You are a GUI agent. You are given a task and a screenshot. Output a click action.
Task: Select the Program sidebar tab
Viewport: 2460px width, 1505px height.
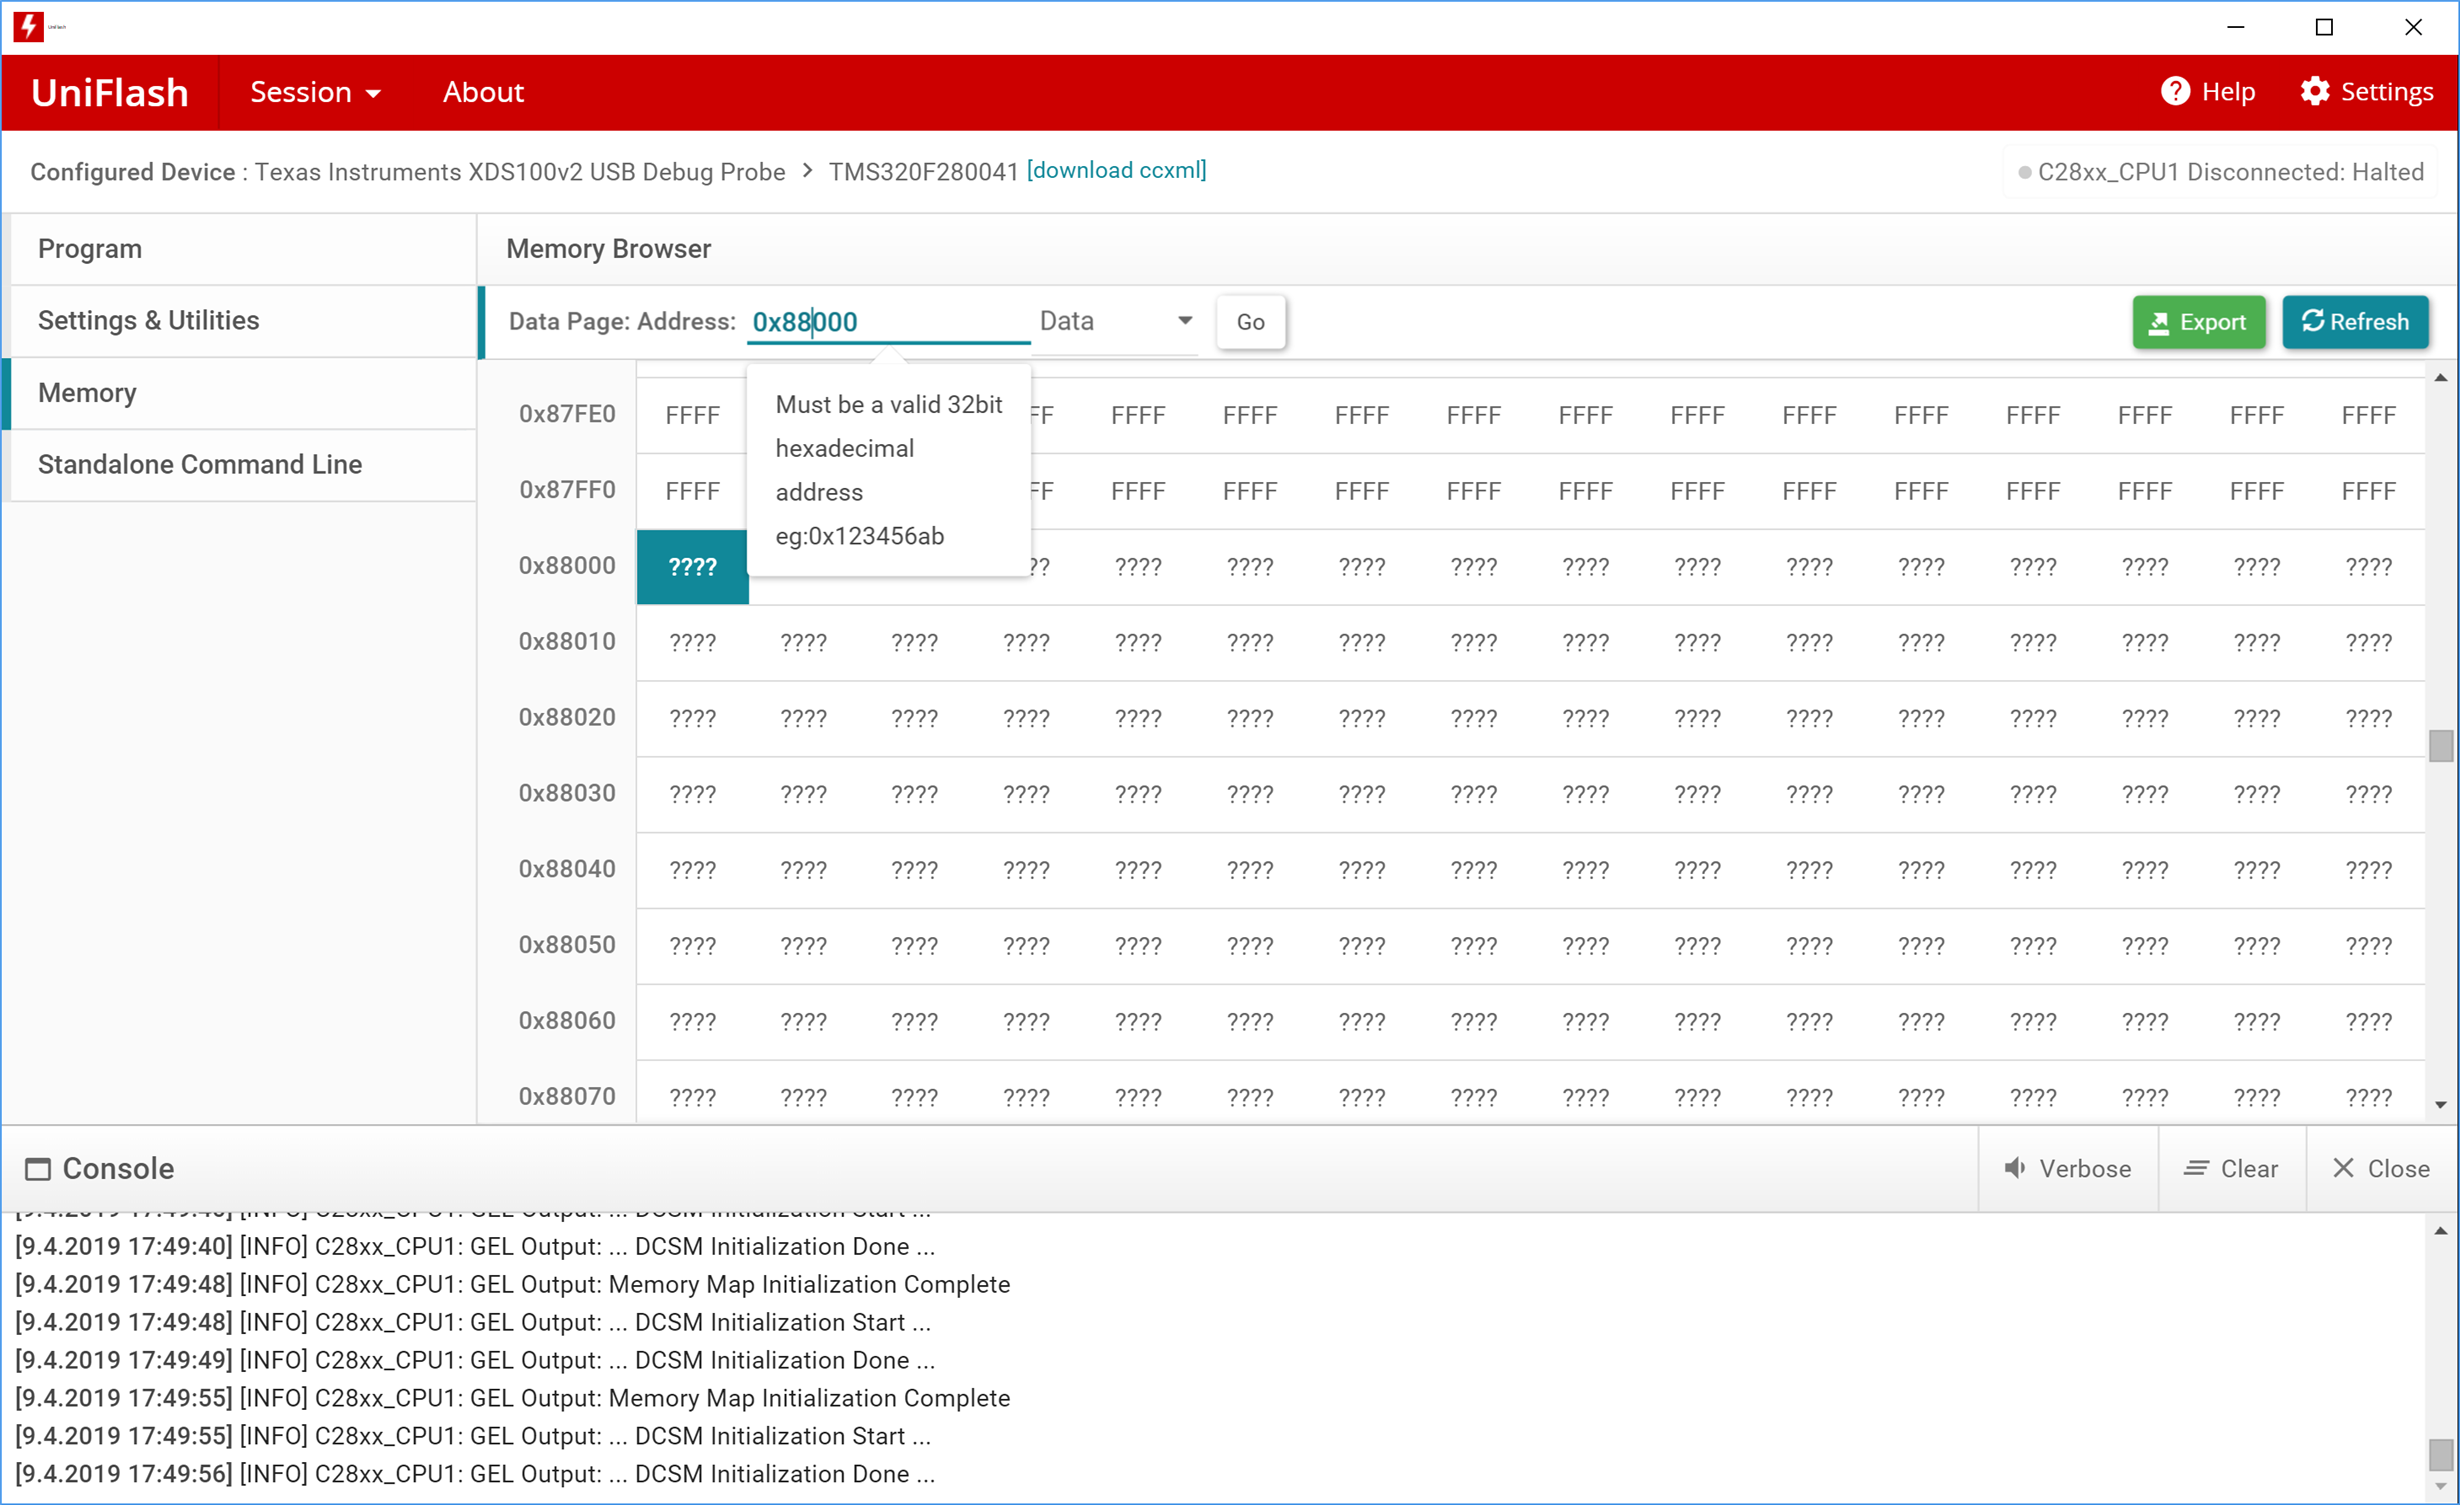click(x=242, y=249)
